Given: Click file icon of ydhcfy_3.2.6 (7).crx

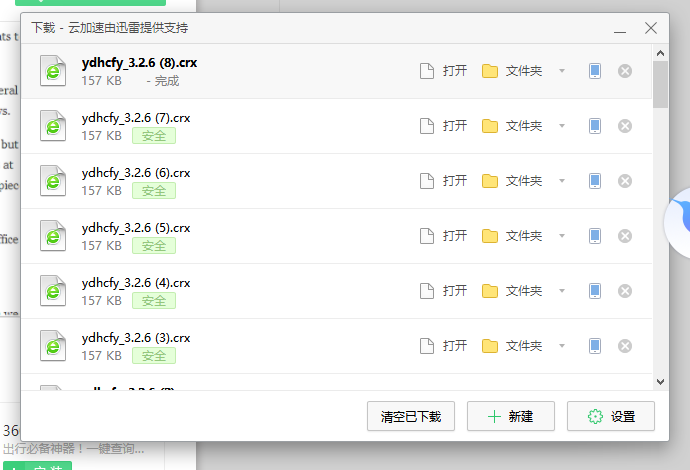Looking at the screenshot, I should (53, 125).
